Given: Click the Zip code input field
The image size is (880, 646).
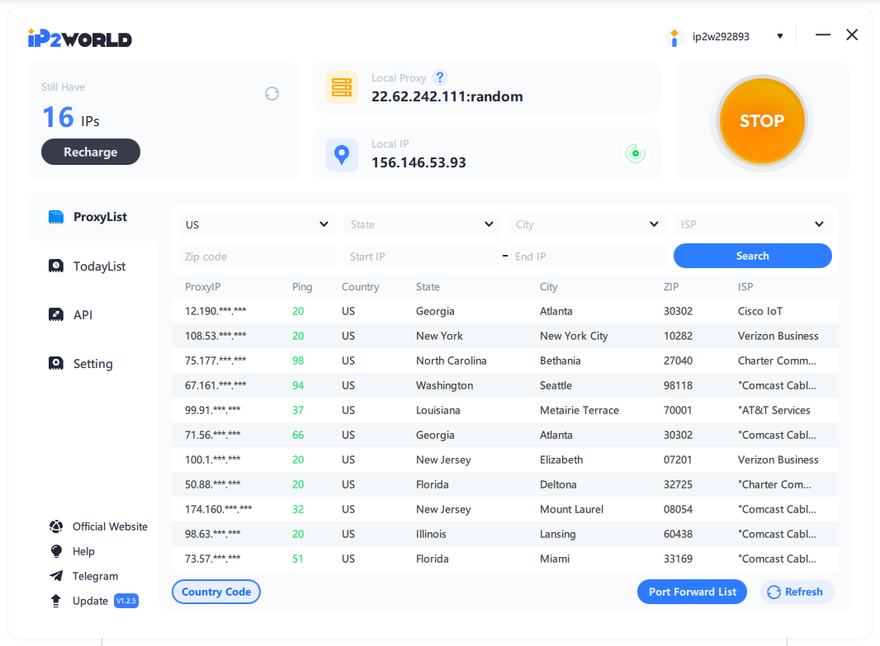Looking at the screenshot, I should (x=257, y=257).
